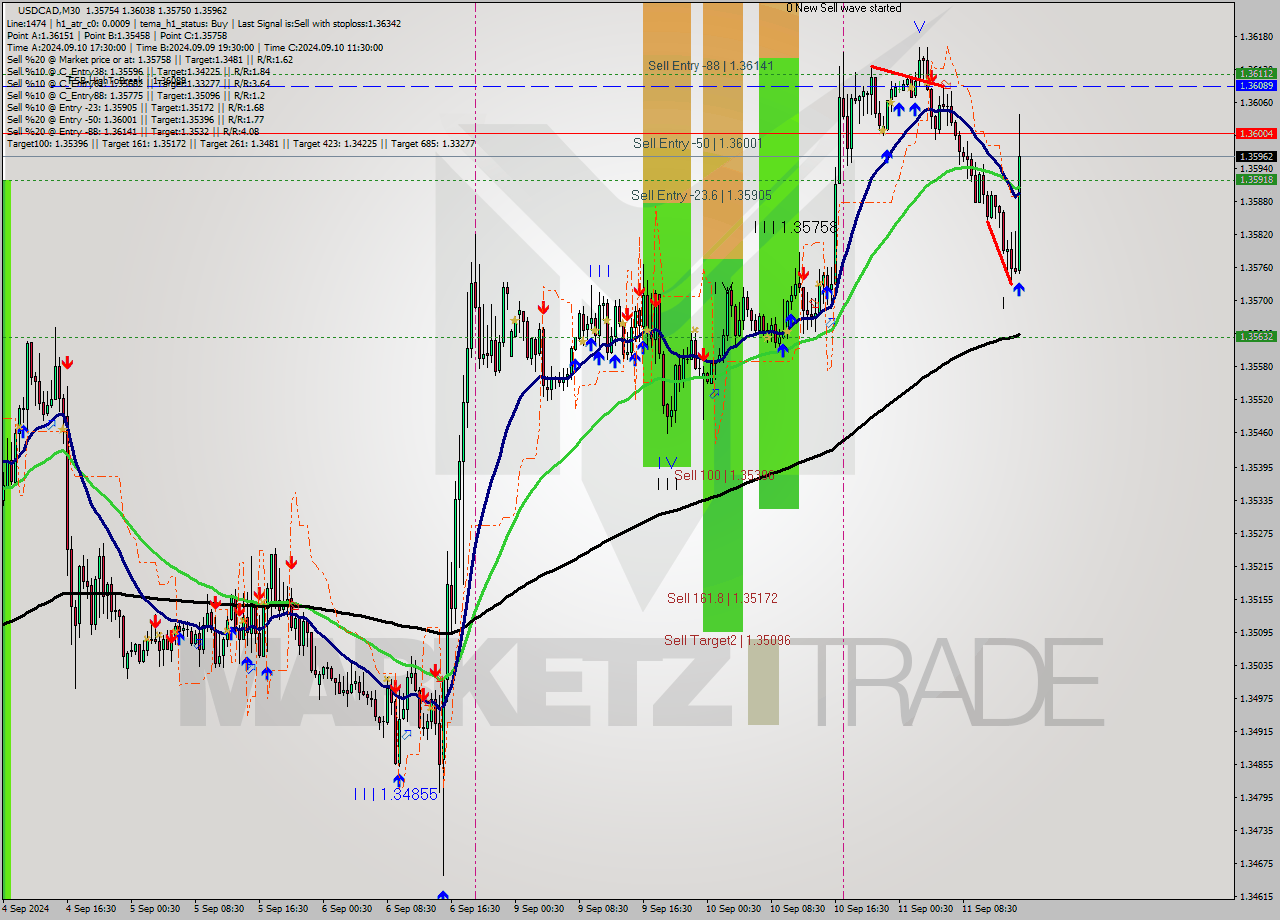Click the '9 Sep 00:30' time label
The image size is (1280, 920).
pyautogui.click(x=539, y=909)
